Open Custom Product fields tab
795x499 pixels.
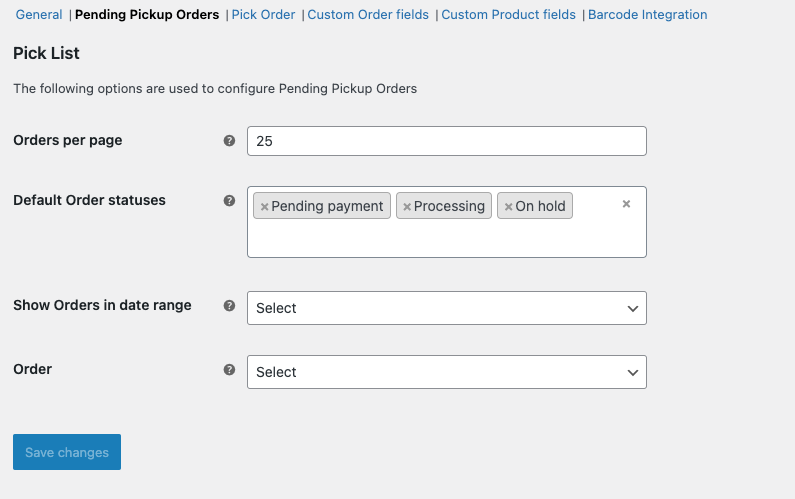pos(508,15)
